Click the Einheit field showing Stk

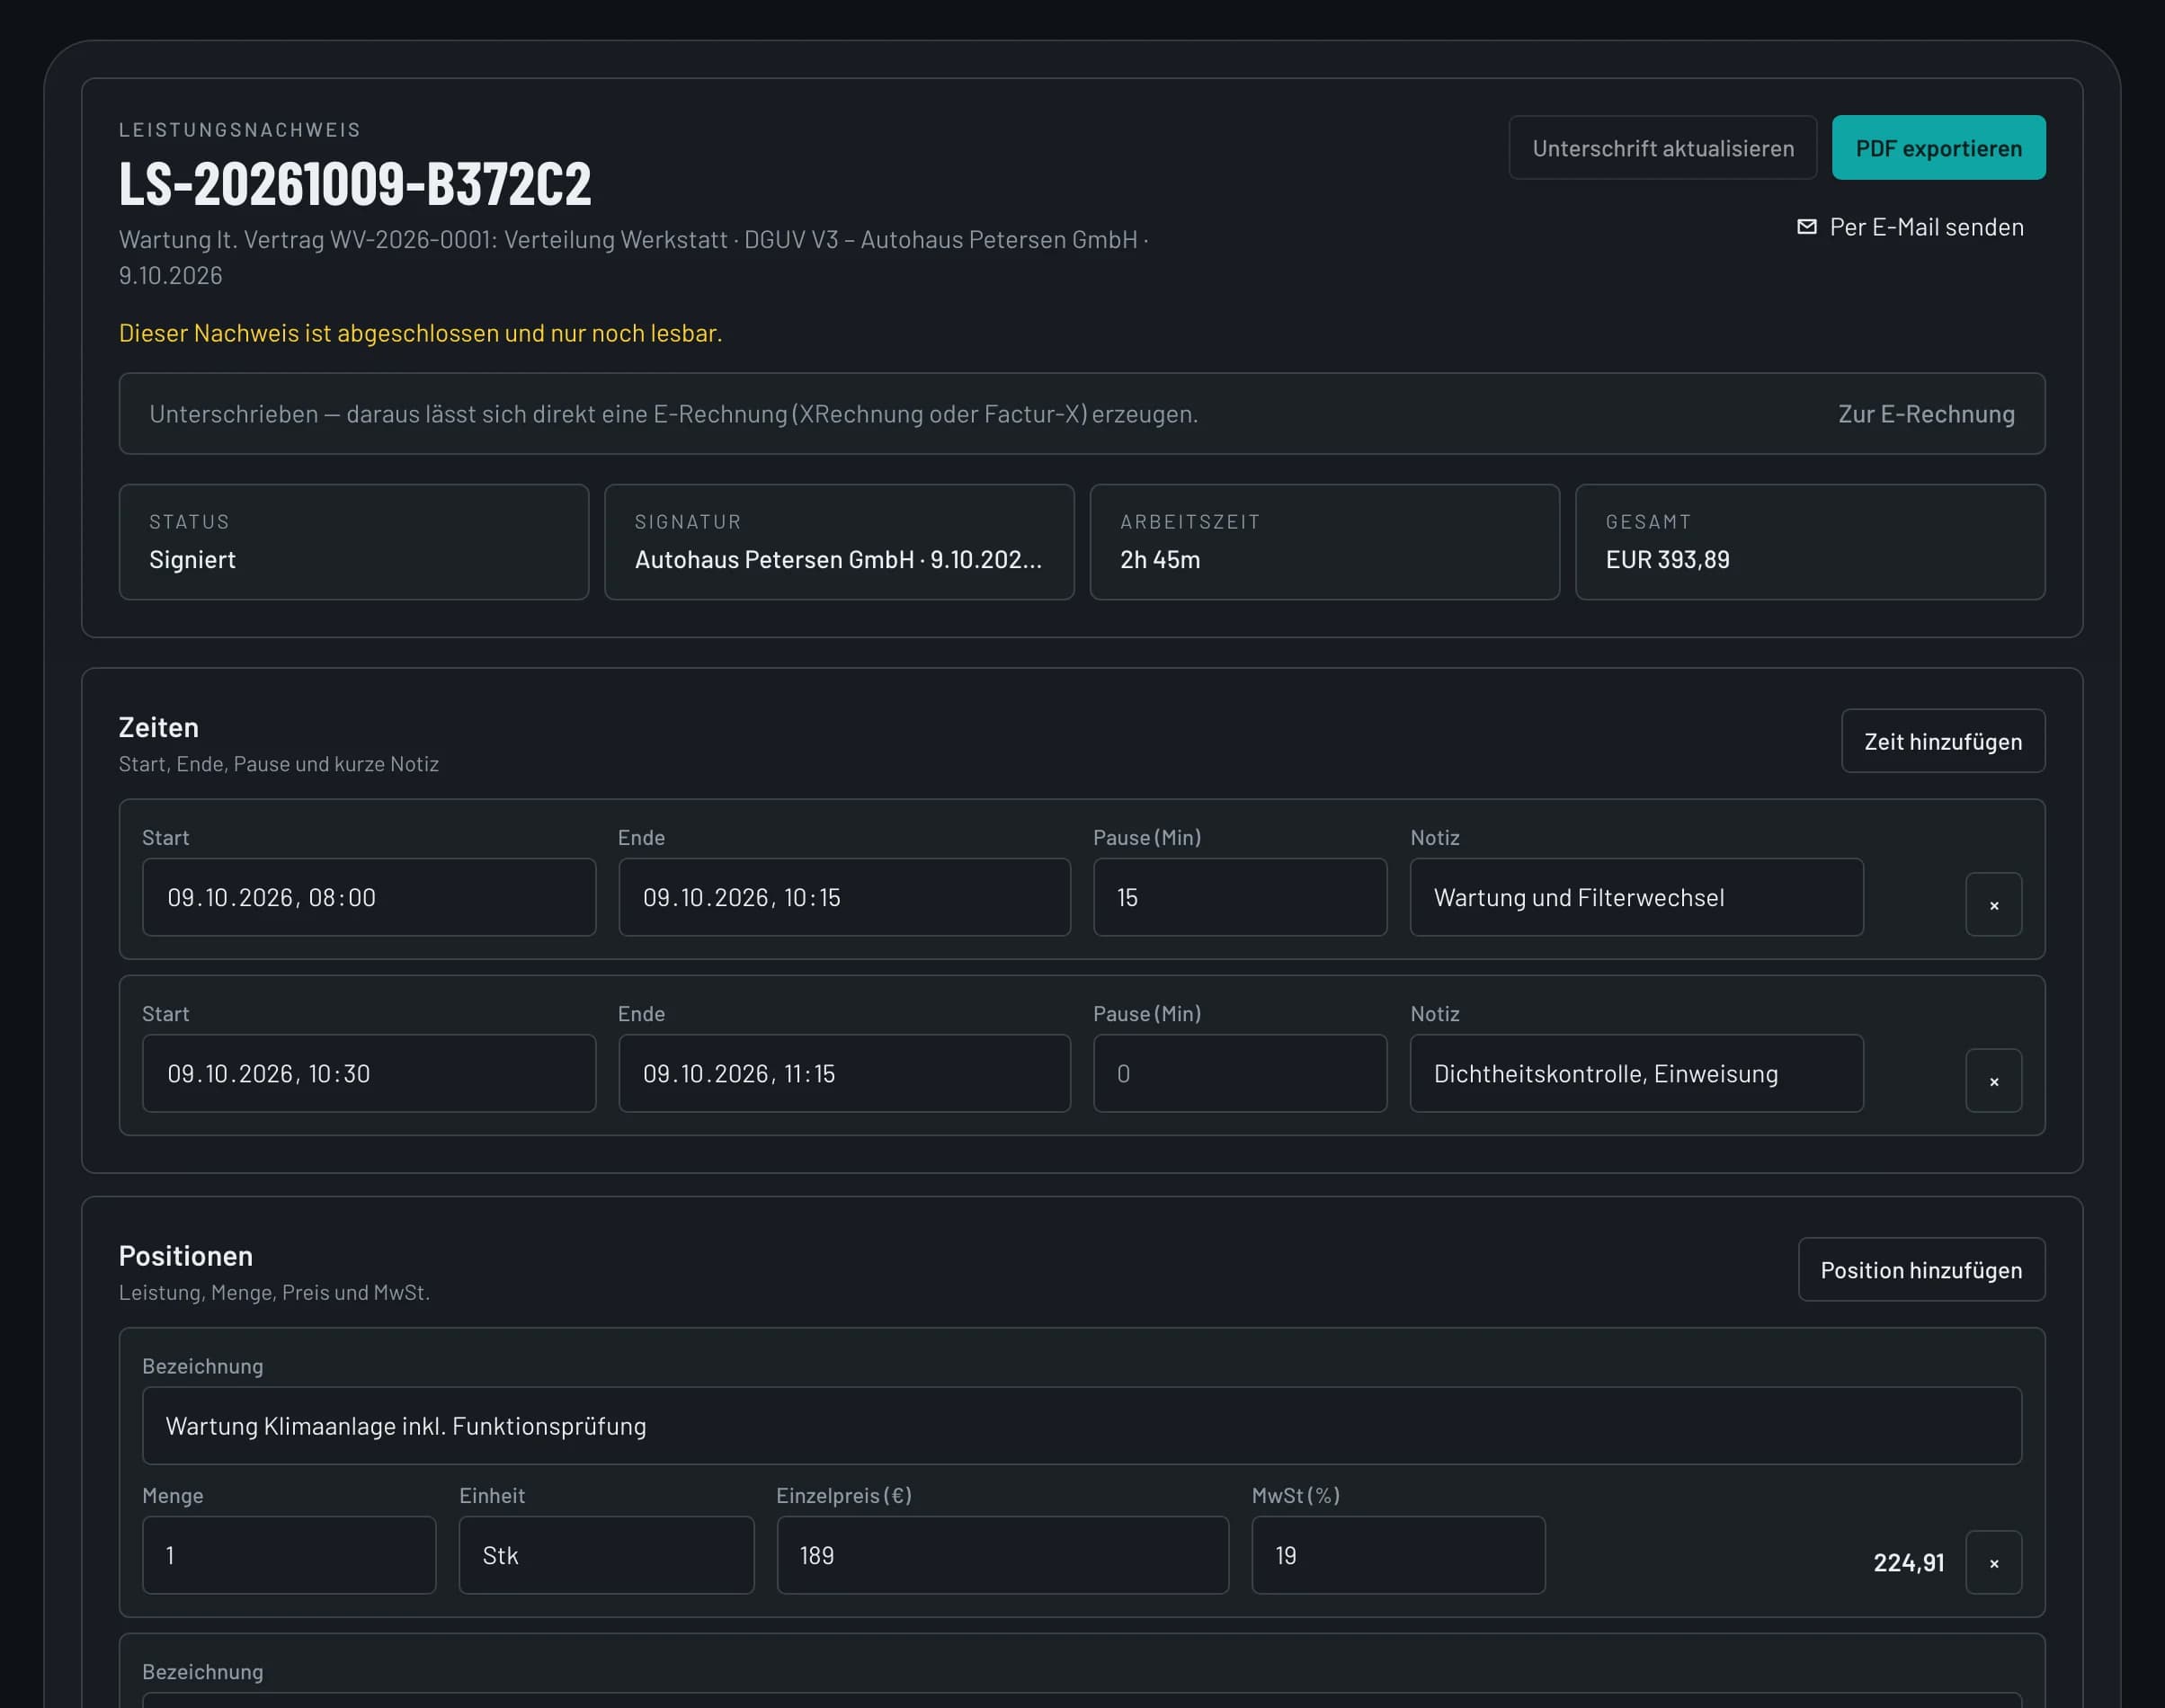(606, 1555)
